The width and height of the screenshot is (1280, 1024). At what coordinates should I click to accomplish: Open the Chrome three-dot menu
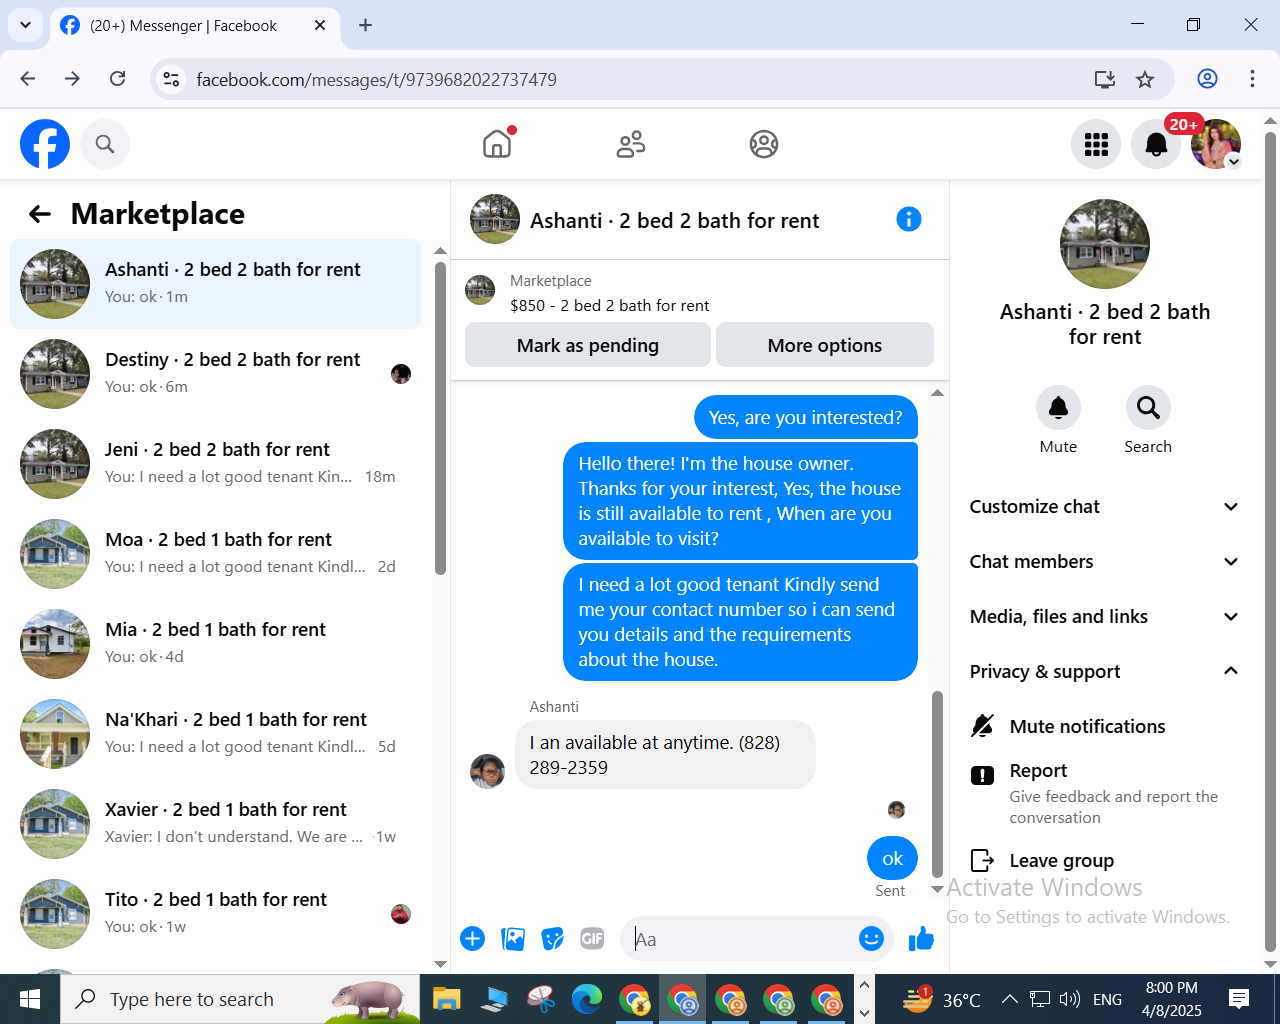point(1252,79)
